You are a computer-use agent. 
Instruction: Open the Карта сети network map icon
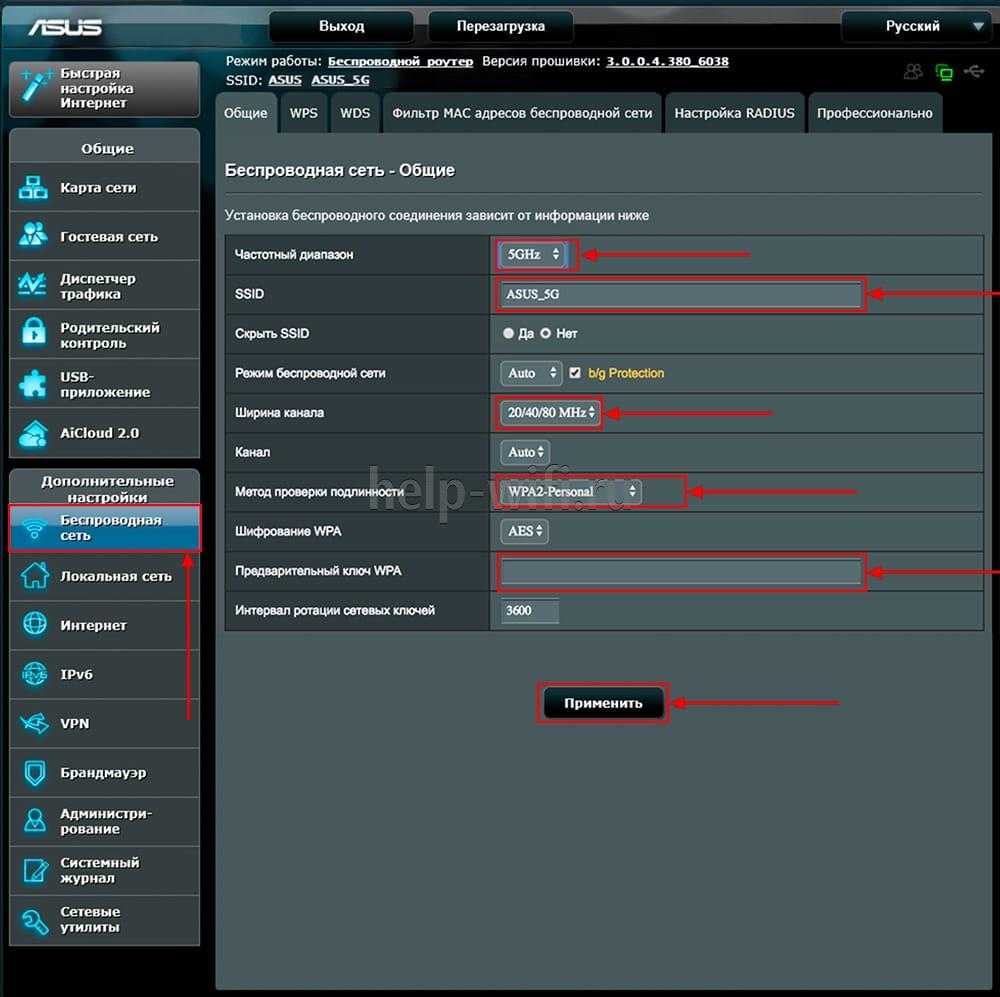34,188
